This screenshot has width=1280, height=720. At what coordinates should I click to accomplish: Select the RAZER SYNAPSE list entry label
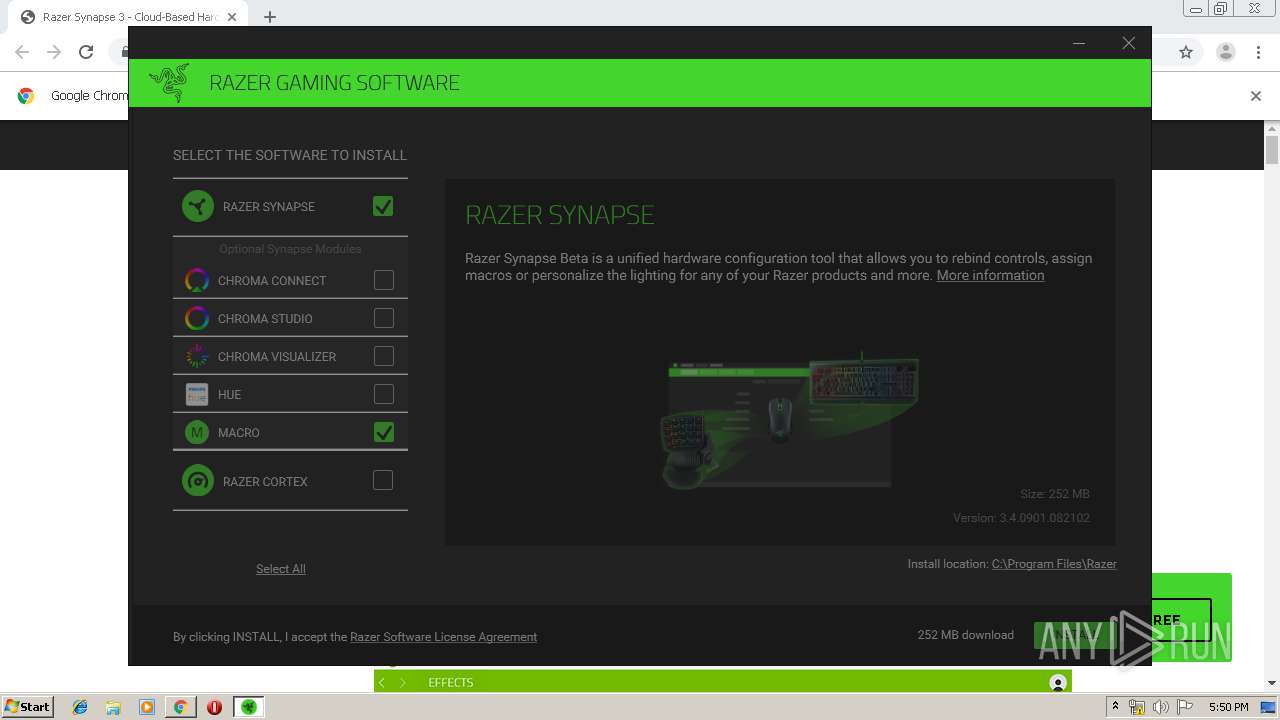pyautogui.click(x=269, y=207)
